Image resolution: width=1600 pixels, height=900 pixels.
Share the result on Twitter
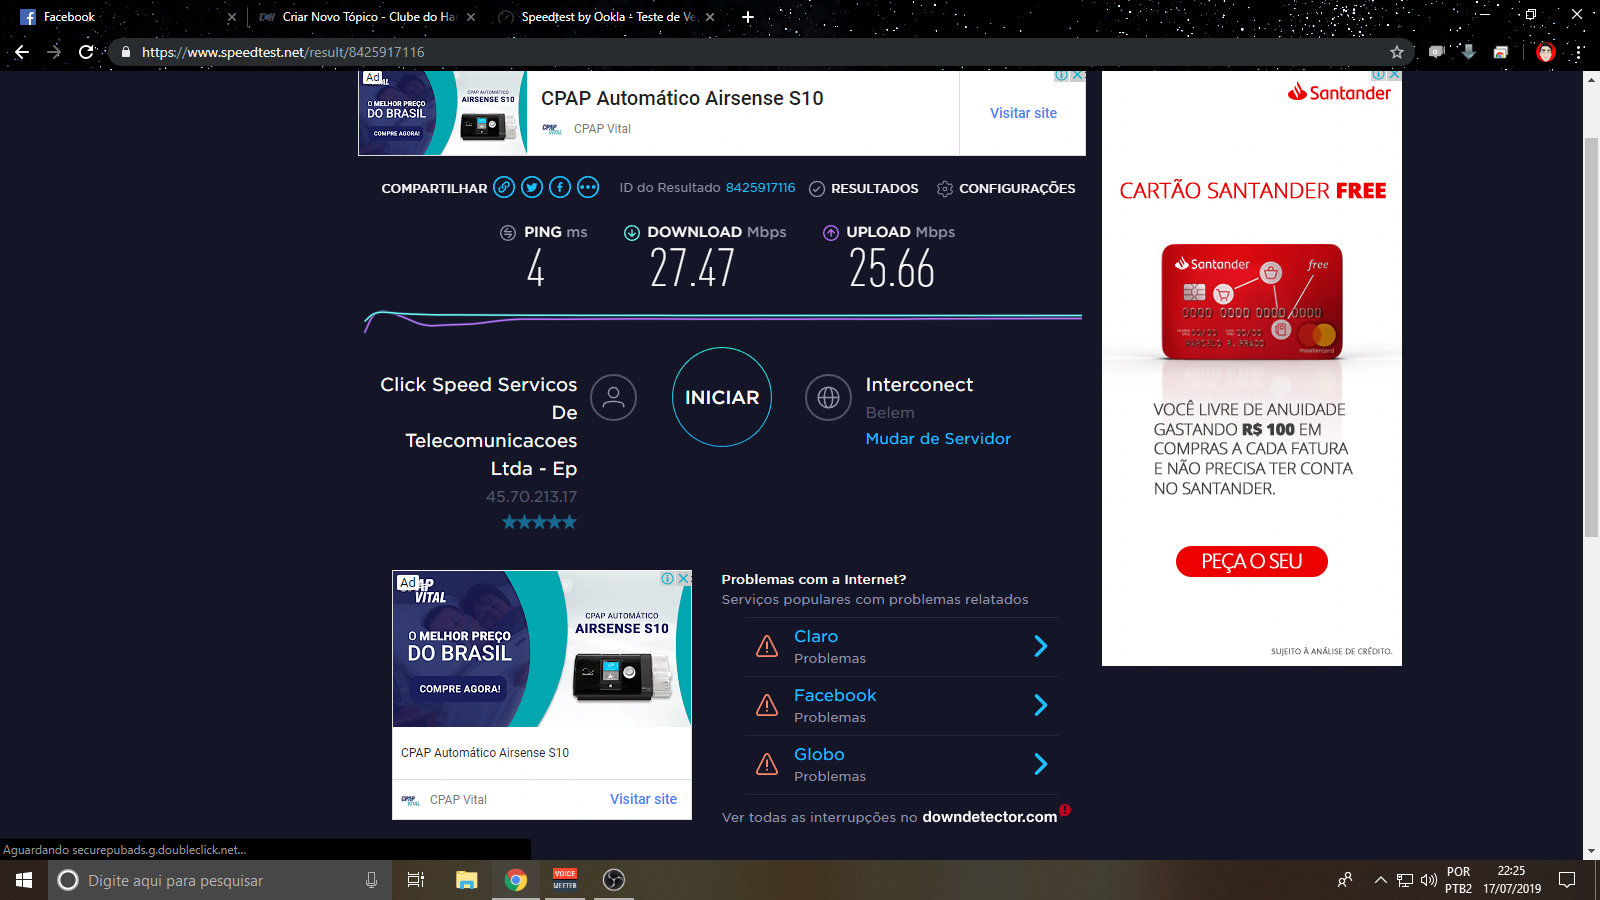point(532,187)
